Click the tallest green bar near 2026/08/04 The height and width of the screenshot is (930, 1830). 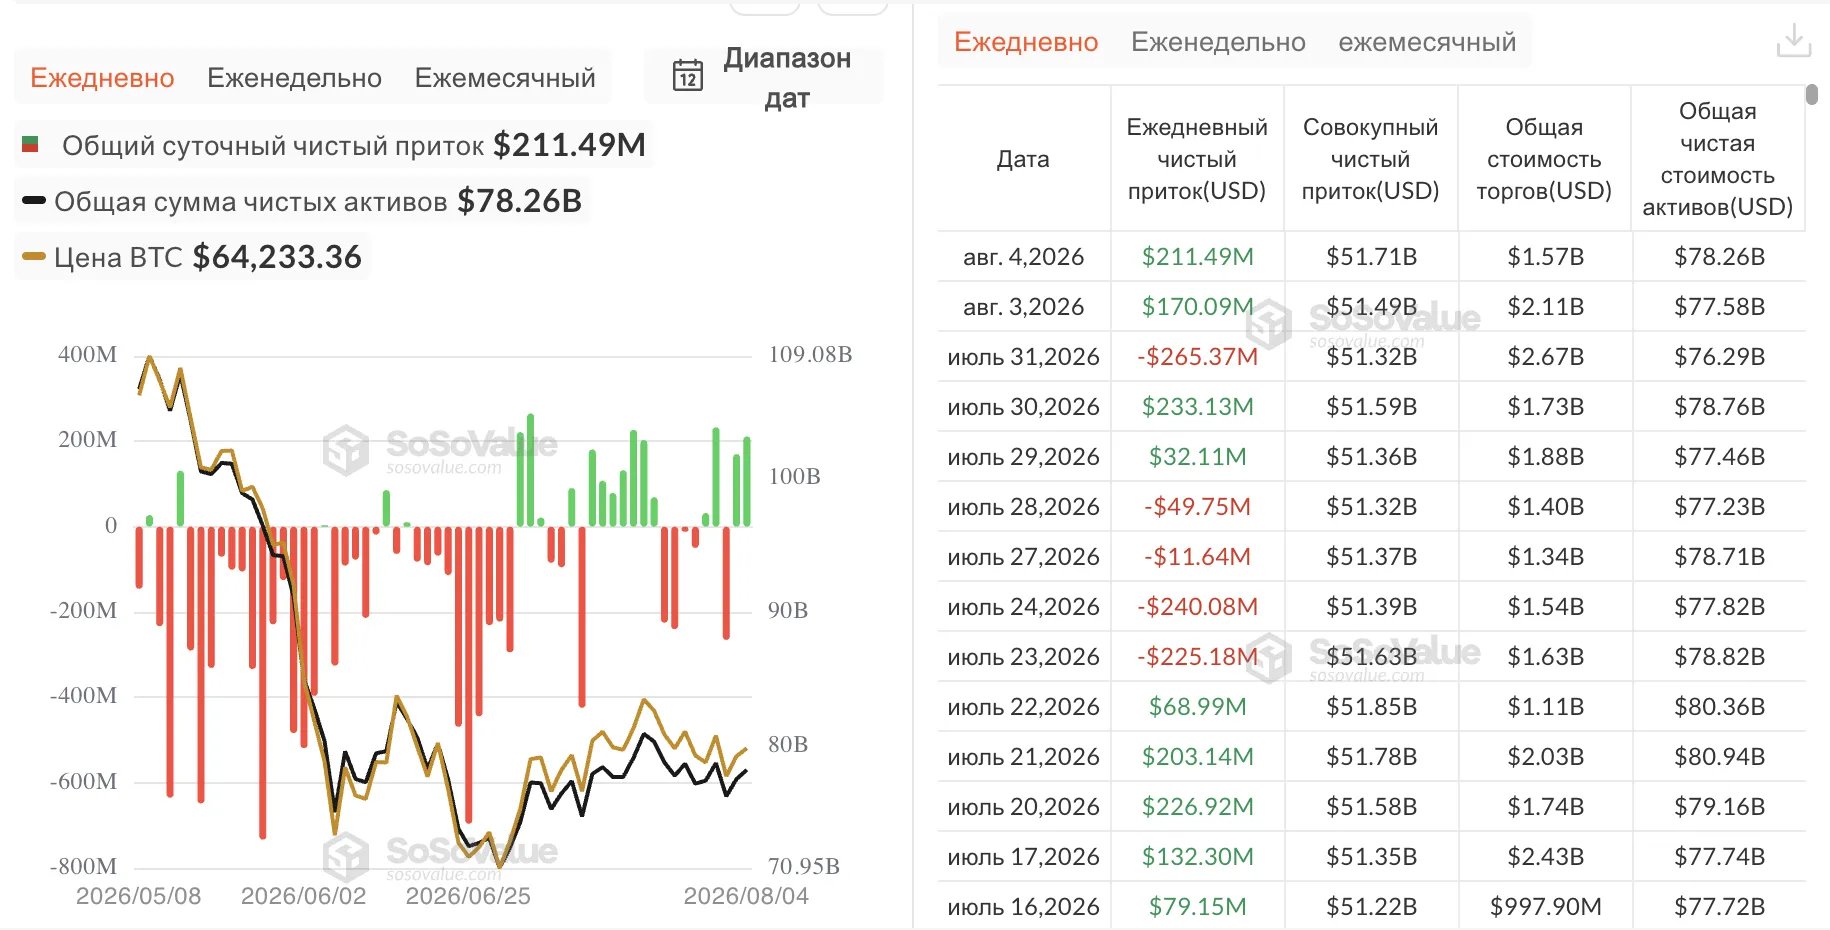(716, 477)
